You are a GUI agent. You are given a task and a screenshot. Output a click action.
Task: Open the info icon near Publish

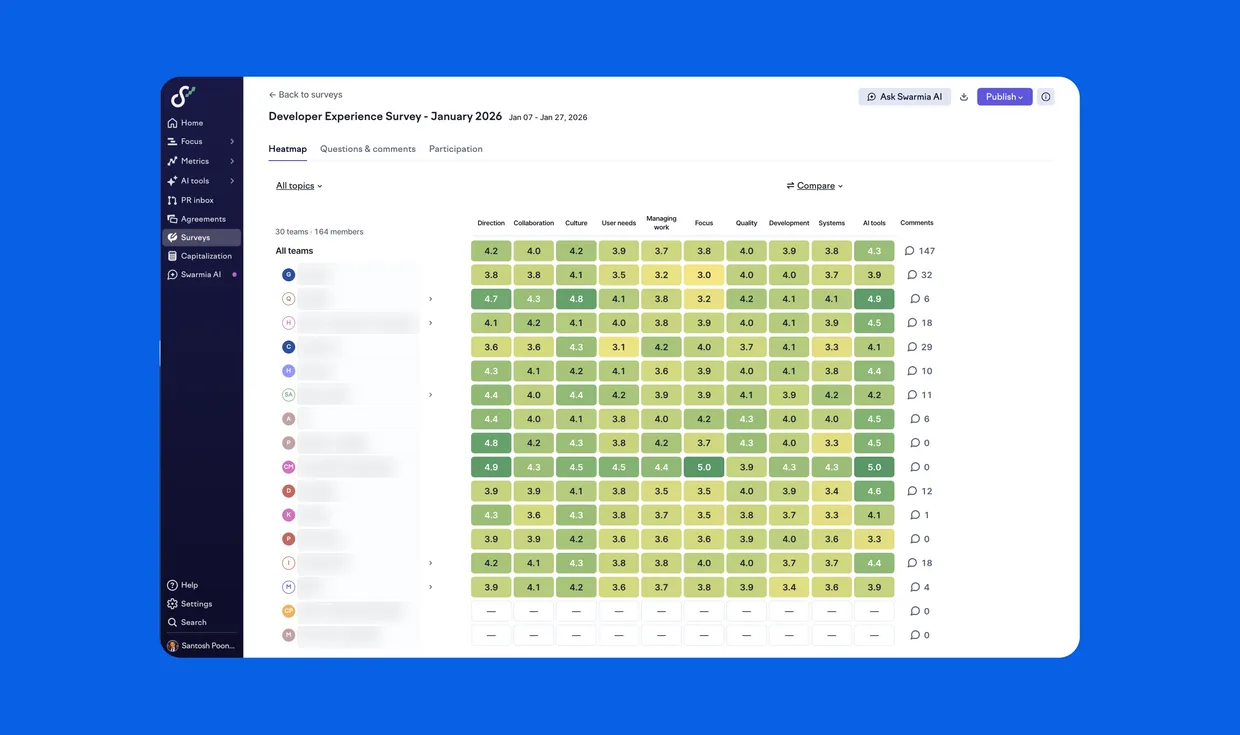point(1046,97)
